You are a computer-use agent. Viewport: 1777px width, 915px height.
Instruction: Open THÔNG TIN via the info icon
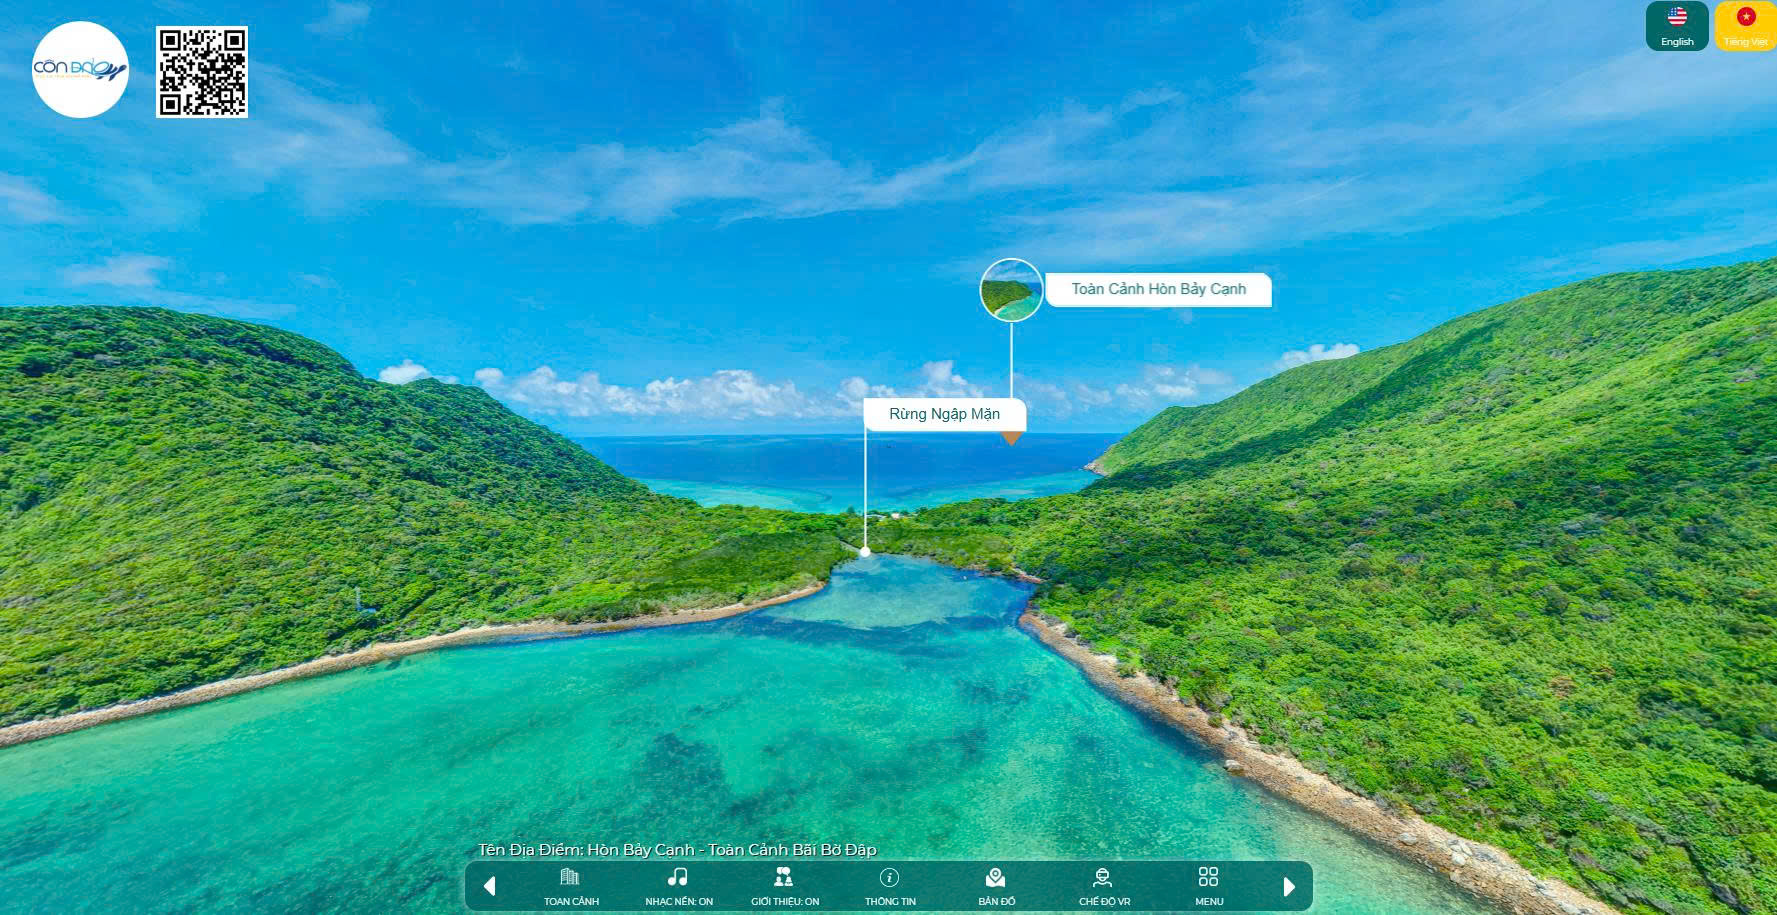click(888, 878)
